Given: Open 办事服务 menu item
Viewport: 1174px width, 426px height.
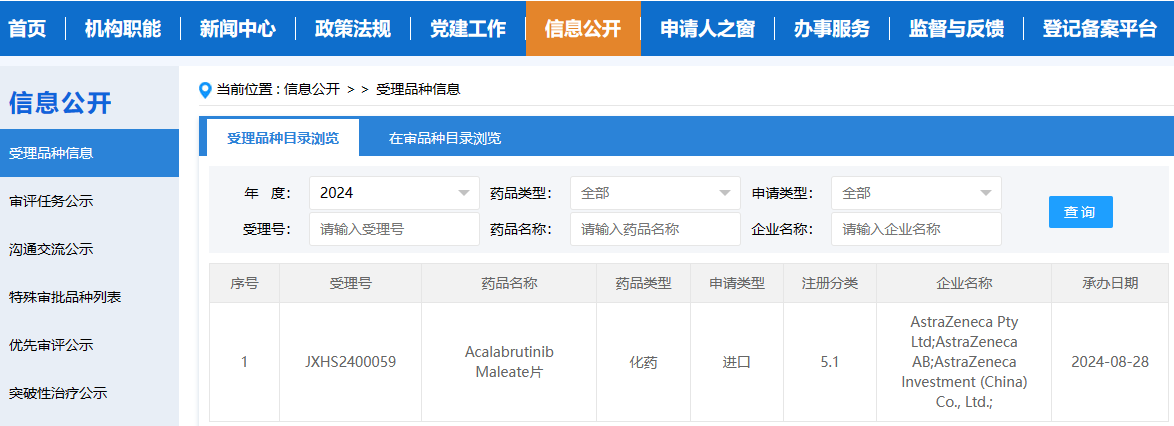Looking at the screenshot, I should point(832,29).
